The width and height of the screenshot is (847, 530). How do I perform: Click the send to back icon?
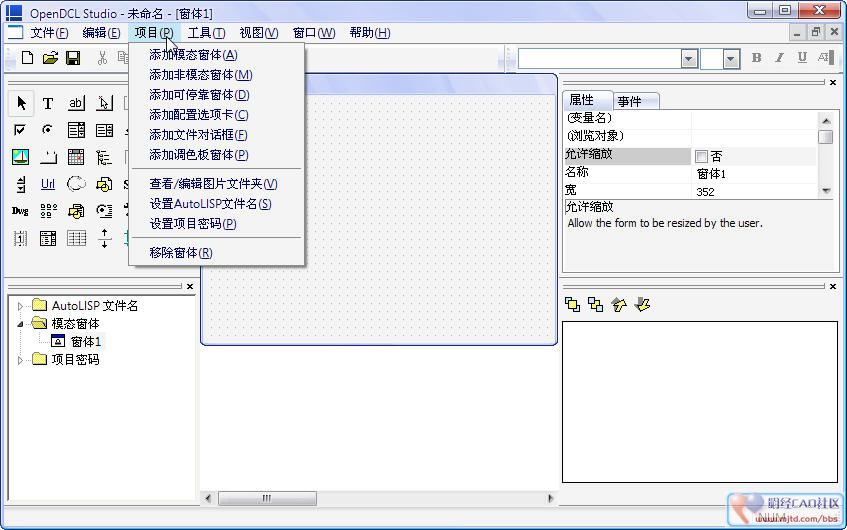tap(596, 305)
